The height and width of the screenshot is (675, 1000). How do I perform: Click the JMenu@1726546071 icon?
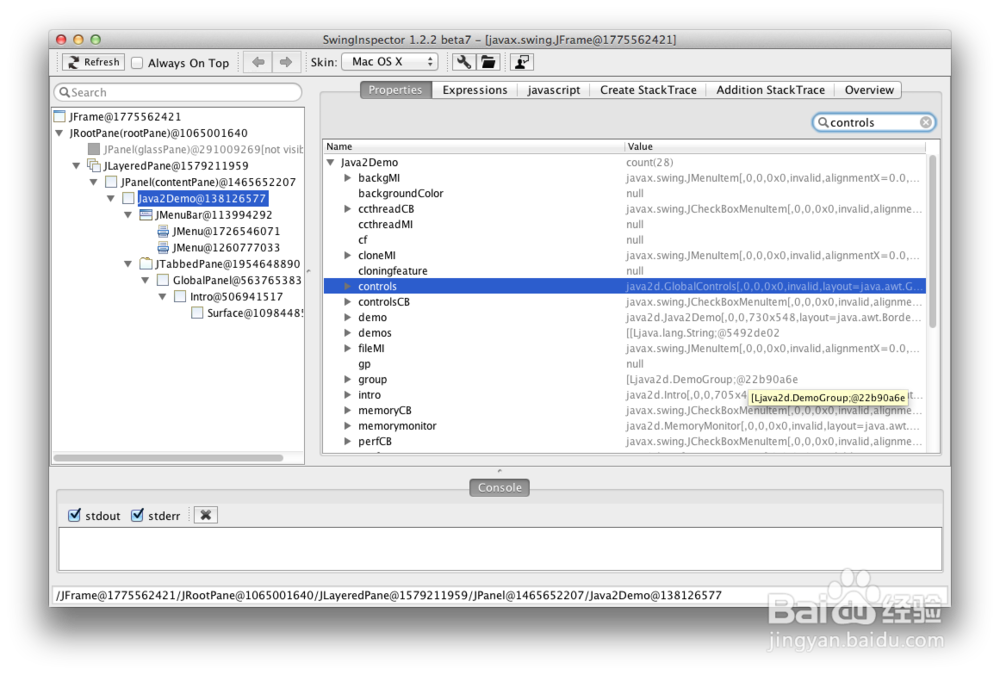(163, 231)
